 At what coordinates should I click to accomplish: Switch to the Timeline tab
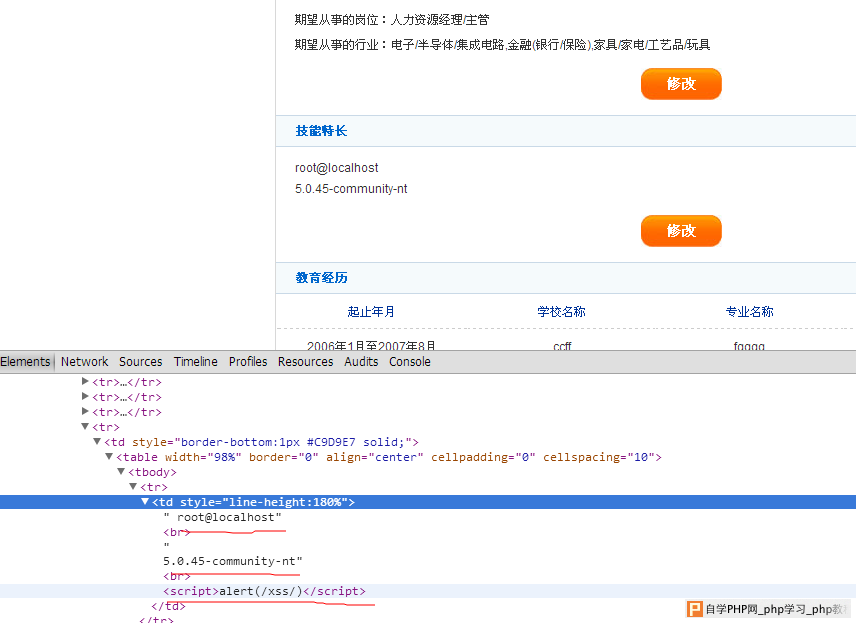point(195,361)
